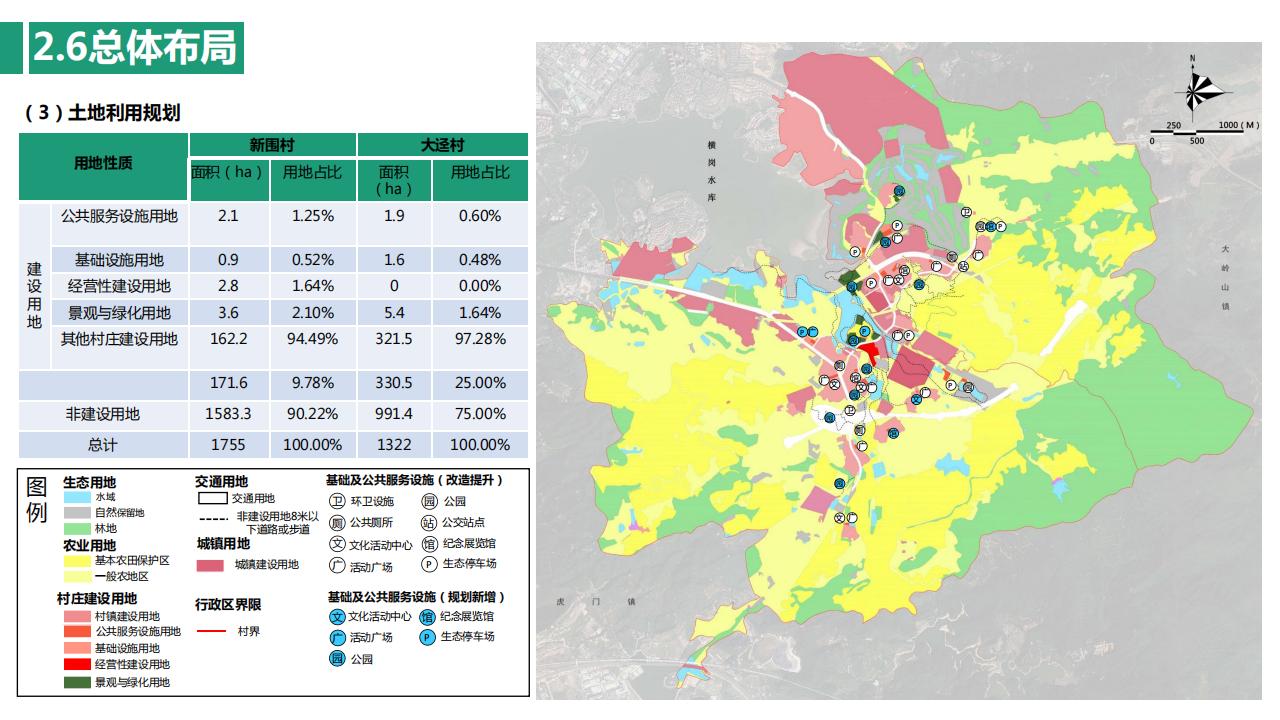The image size is (1280, 720).
Task: Pick the 林地 green swatch
Action: tap(76, 528)
